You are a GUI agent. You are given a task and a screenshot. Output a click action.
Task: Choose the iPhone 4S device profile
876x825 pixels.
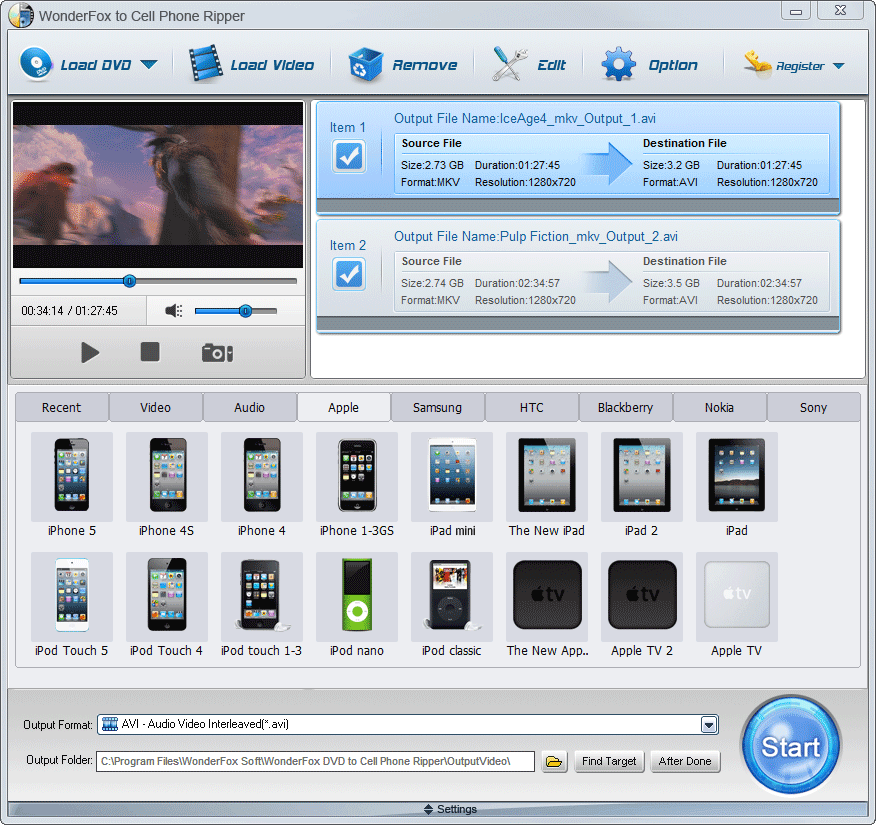pos(166,485)
